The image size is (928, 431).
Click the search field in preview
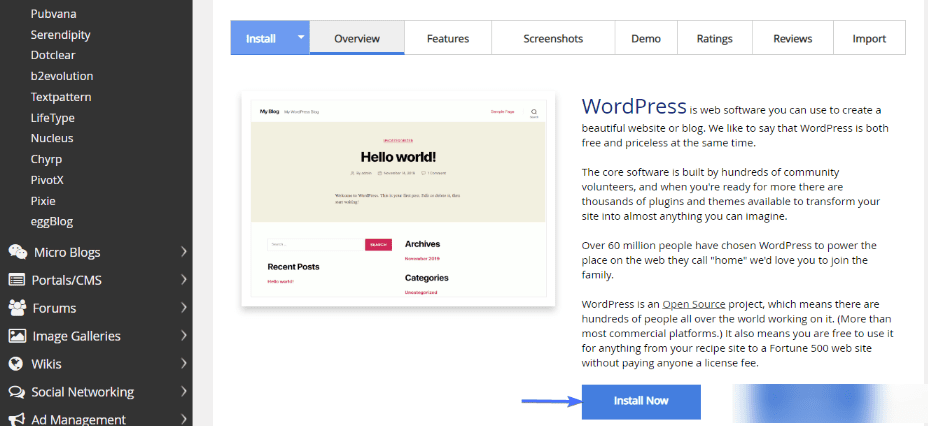pyautogui.click(x=316, y=245)
